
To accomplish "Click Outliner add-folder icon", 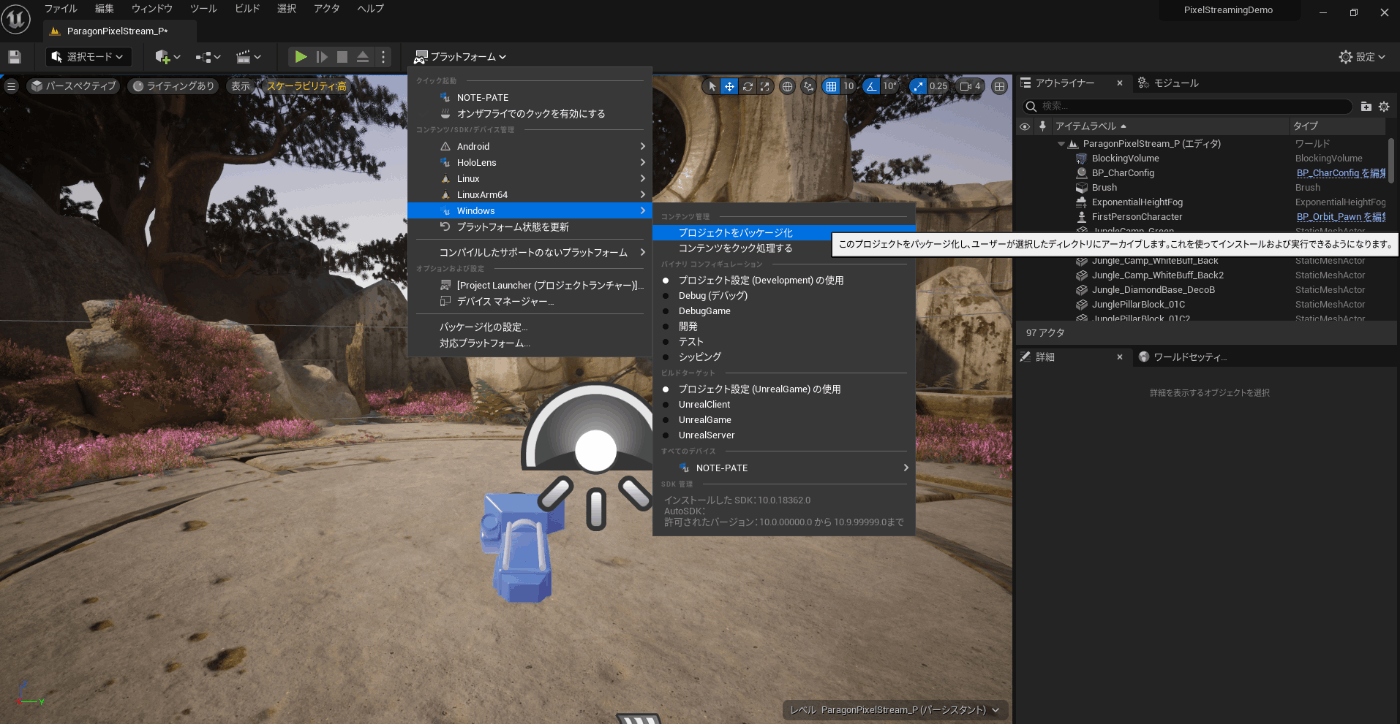I will [x=1366, y=106].
